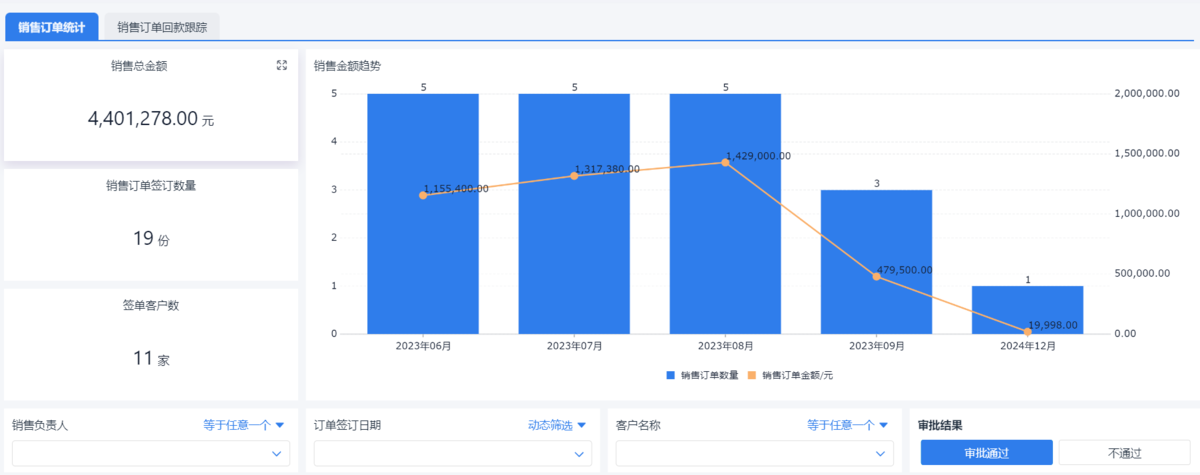Click the 1,429,000.00 line data point
Image resolution: width=1200 pixels, height=475 pixels.
[725, 162]
